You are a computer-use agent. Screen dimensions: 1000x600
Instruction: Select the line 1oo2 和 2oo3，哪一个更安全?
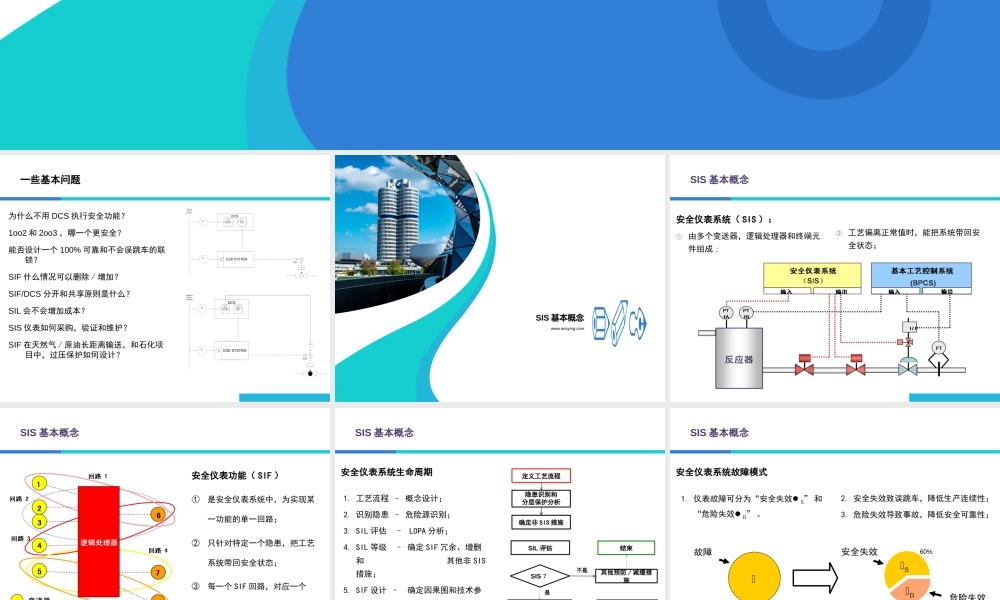[65, 233]
